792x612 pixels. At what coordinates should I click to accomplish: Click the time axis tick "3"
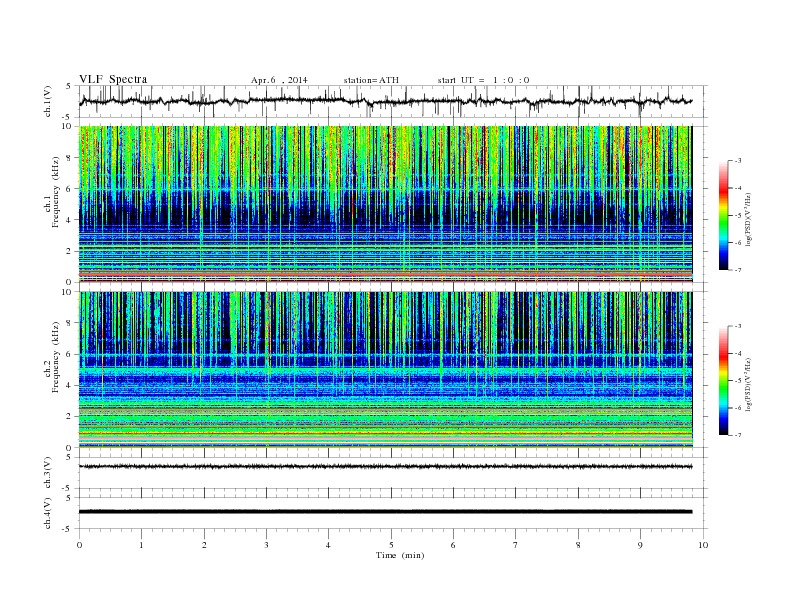click(266, 545)
